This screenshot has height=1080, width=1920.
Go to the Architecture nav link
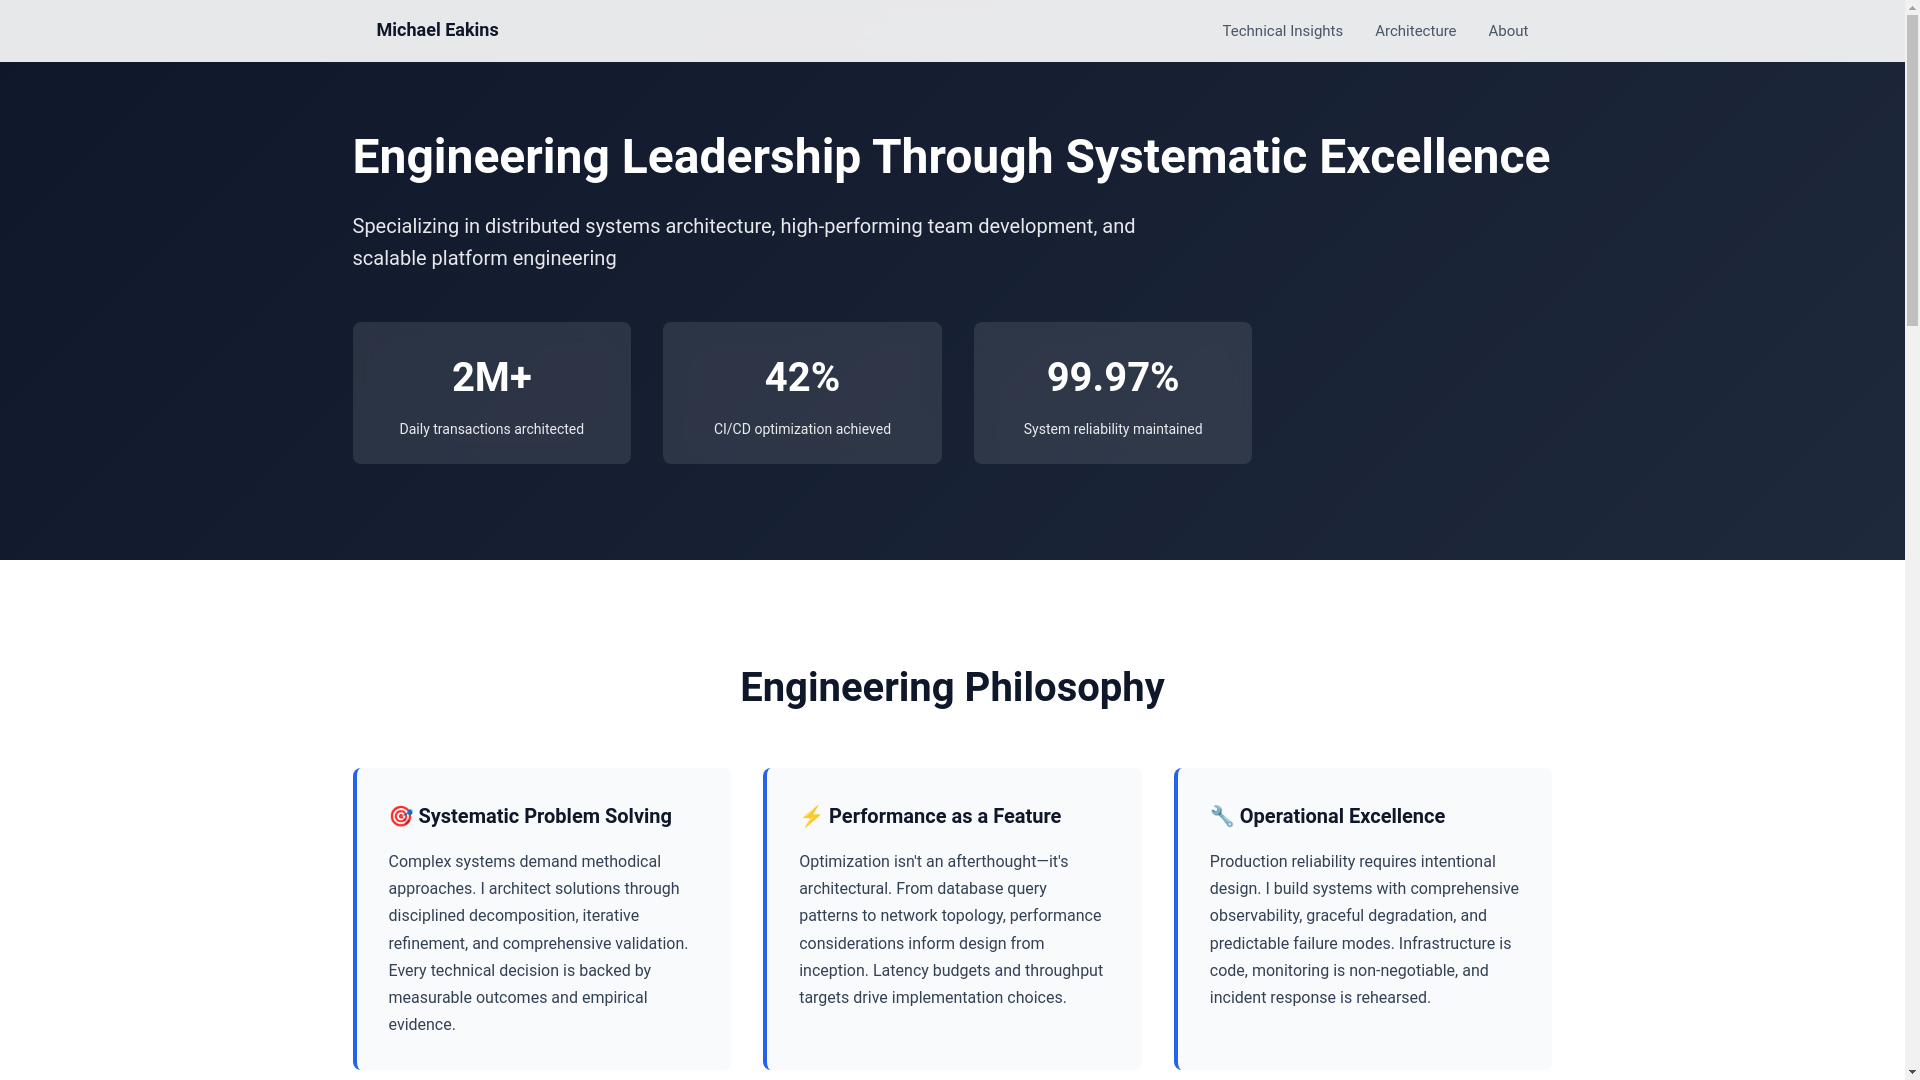click(x=1415, y=31)
